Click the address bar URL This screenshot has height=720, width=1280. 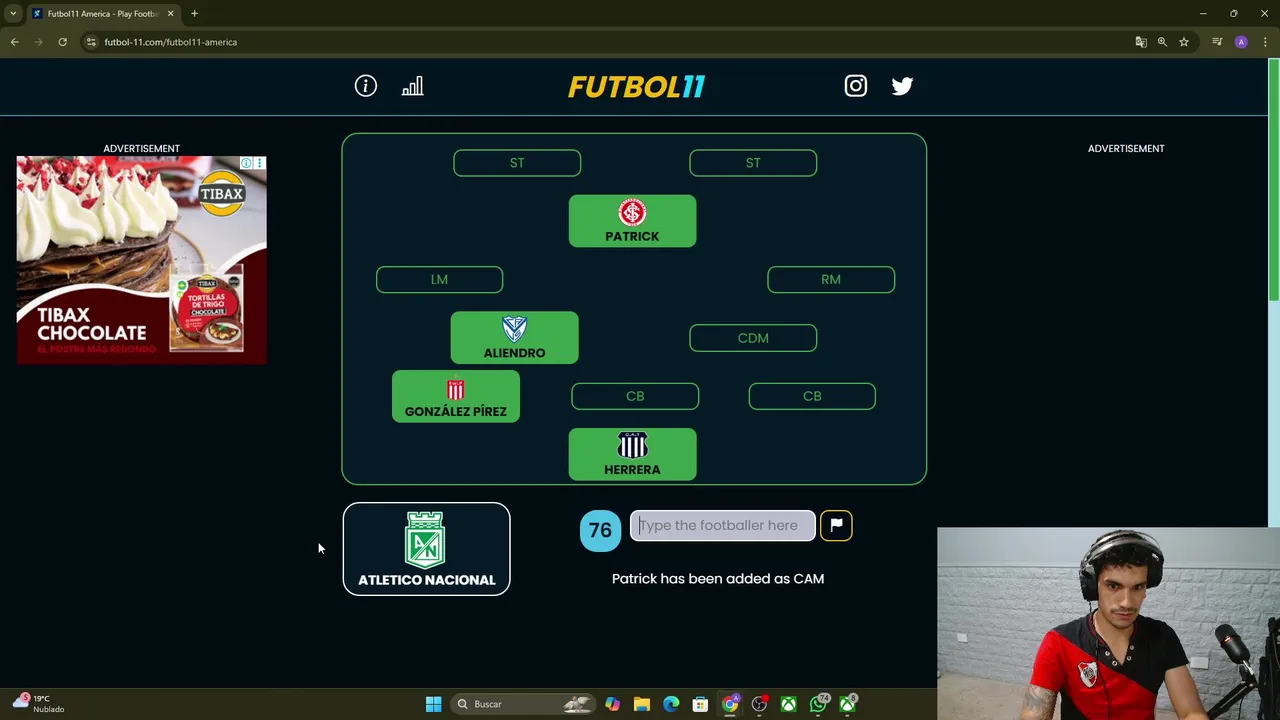(170, 42)
